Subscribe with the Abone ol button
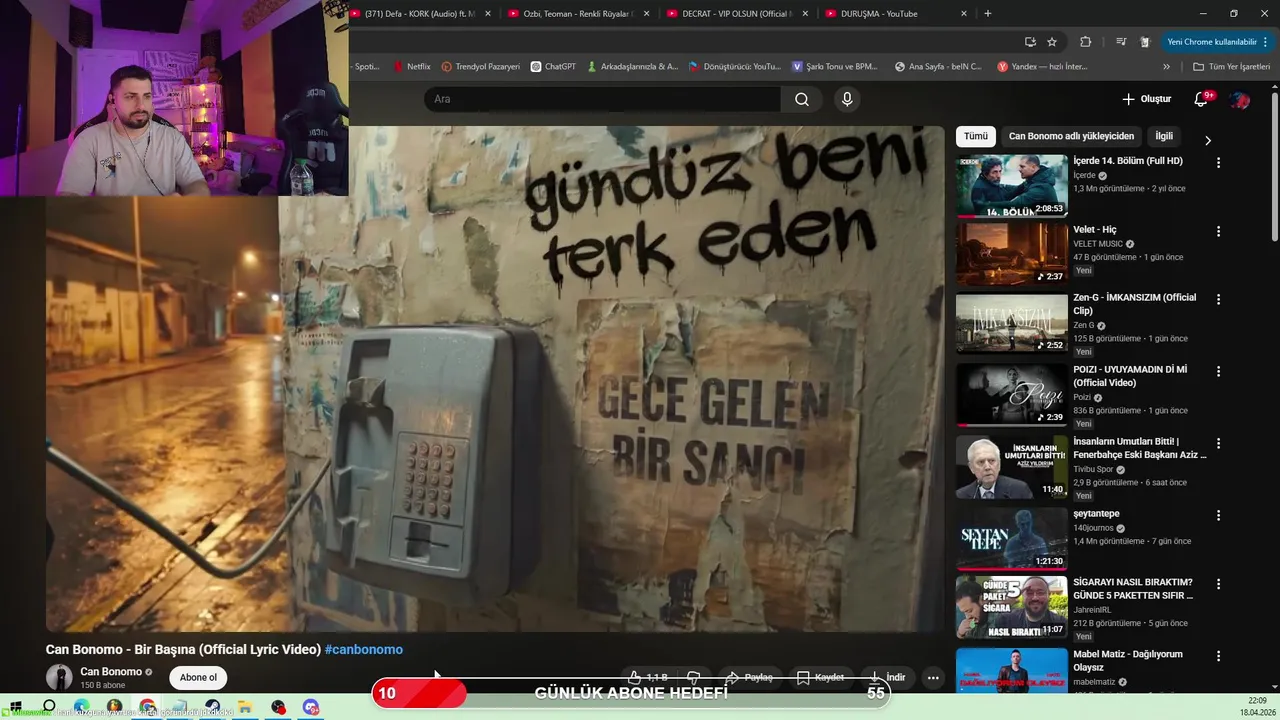Viewport: 1280px width, 720px height. tap(198, 677)
